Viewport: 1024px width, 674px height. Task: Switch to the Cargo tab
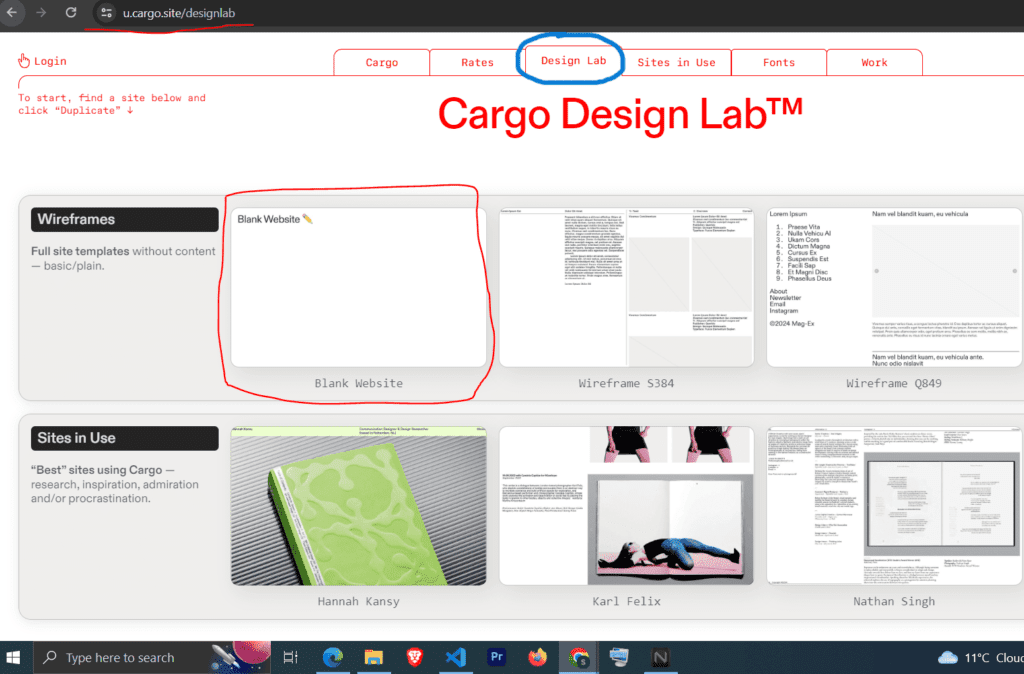click(x=381, y=61)
